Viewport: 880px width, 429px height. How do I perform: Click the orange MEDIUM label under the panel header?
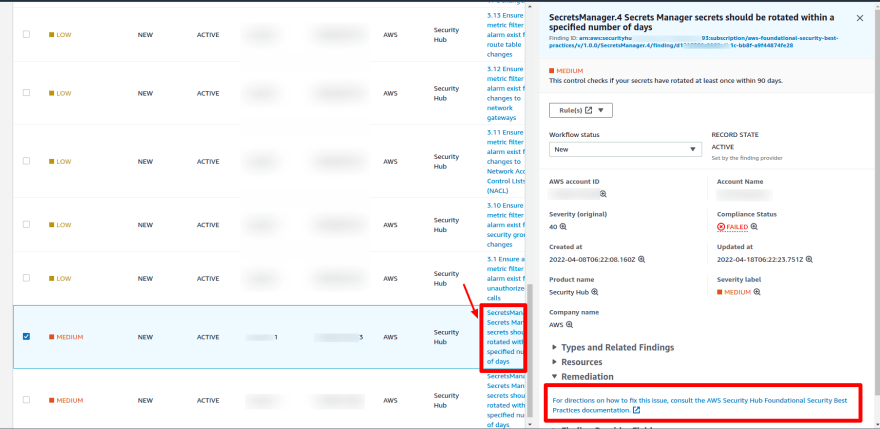pos(566,71)
